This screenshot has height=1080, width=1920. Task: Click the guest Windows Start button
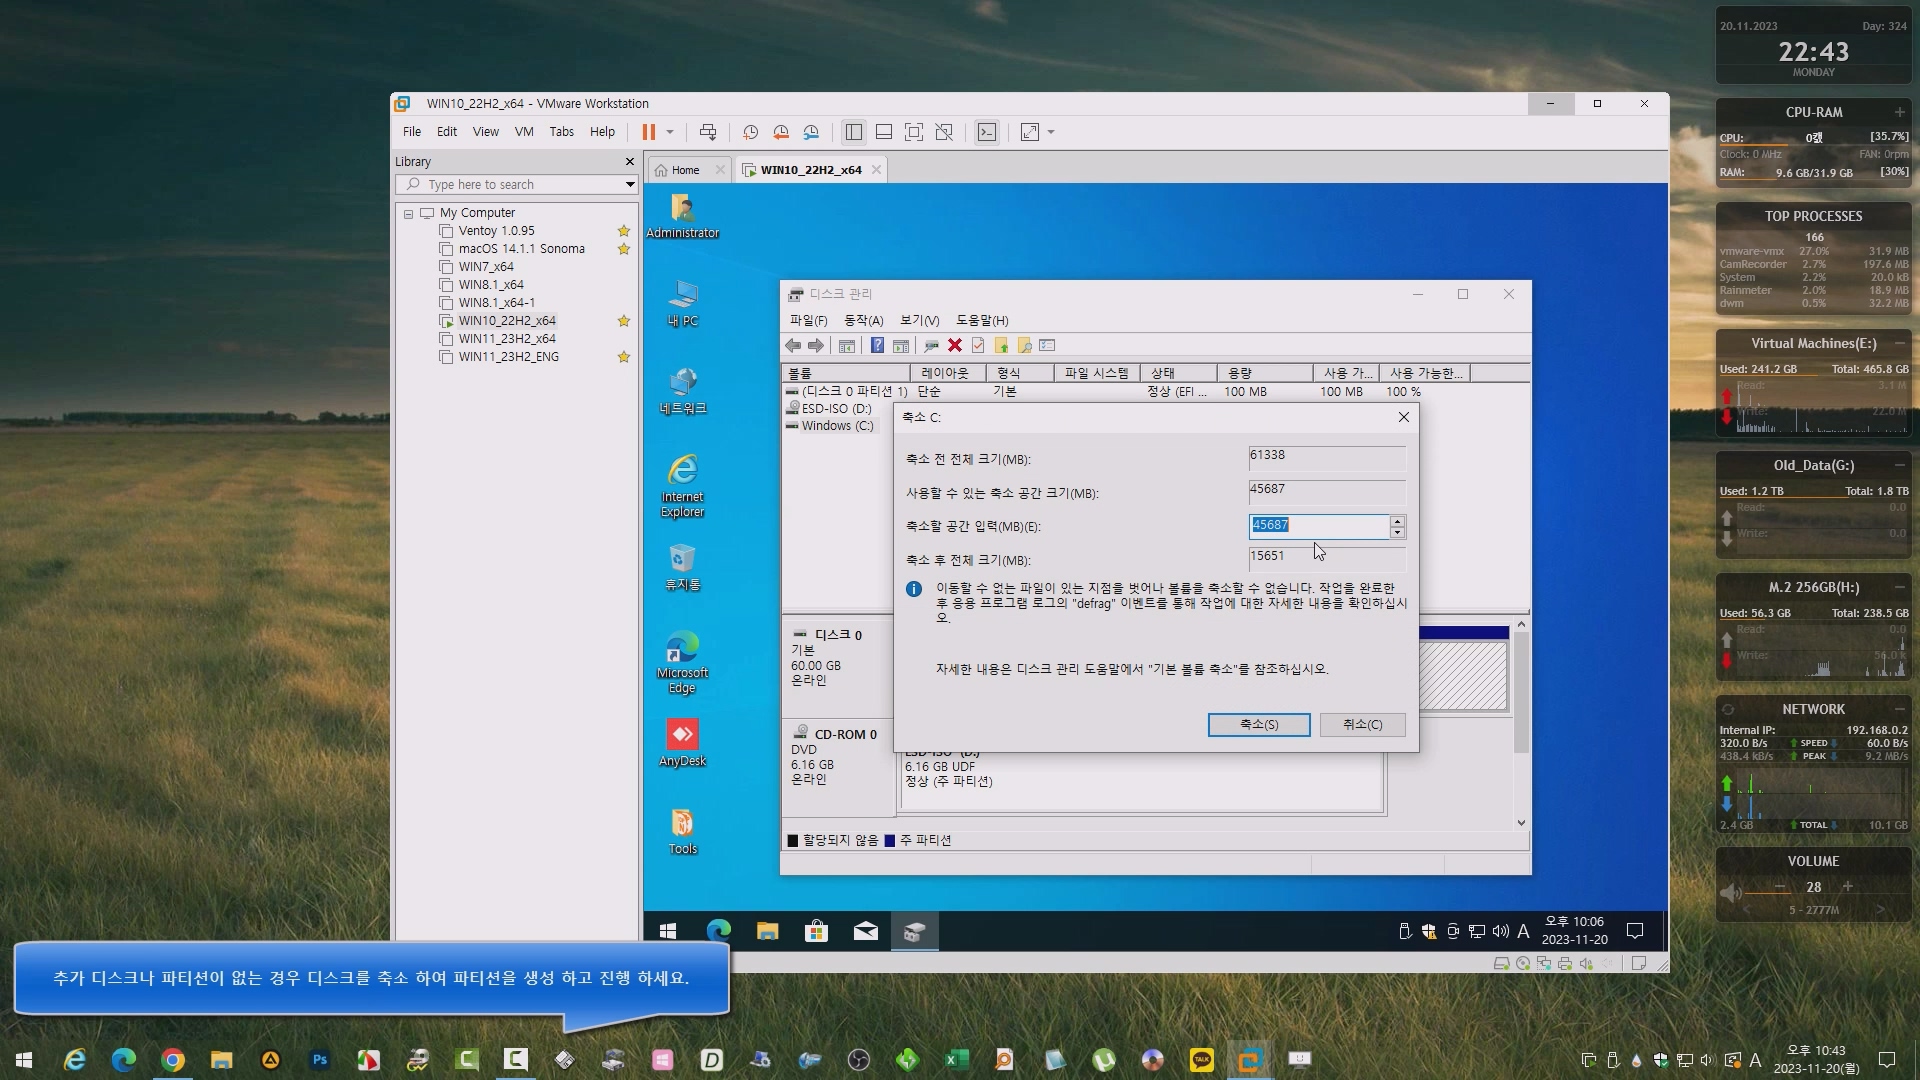click(668, 932)
